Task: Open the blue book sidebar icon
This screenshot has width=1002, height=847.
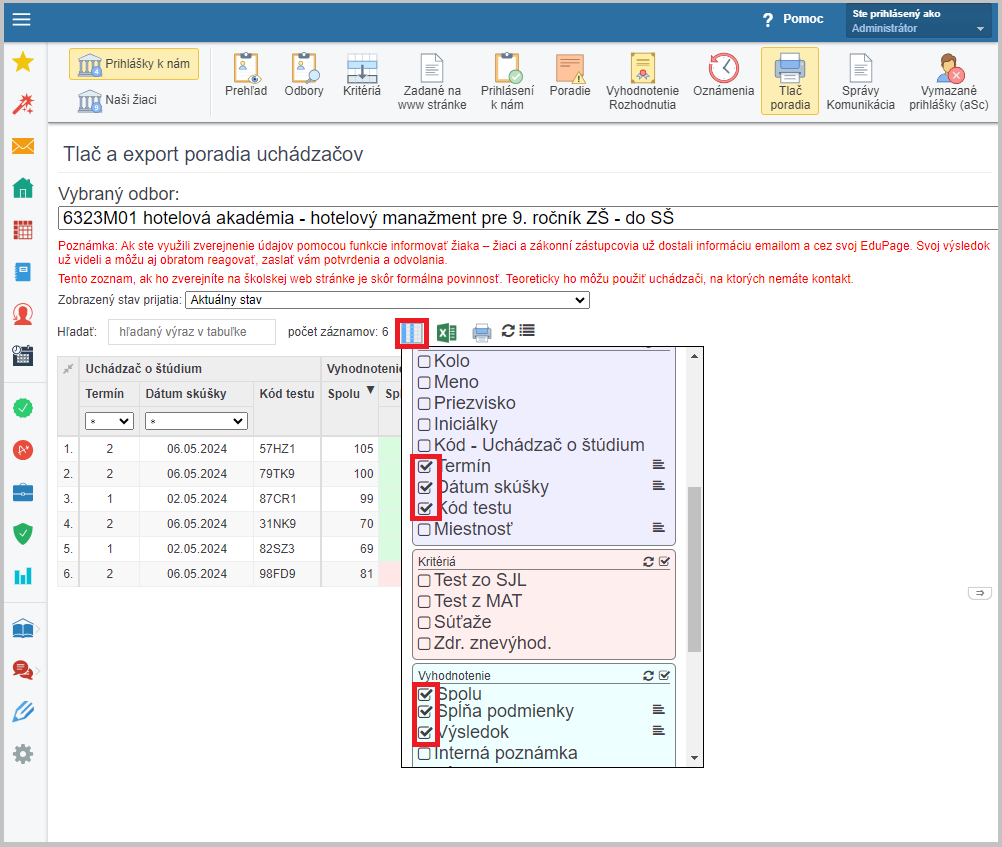Action: pyautogui.click(x=23, y=272)
